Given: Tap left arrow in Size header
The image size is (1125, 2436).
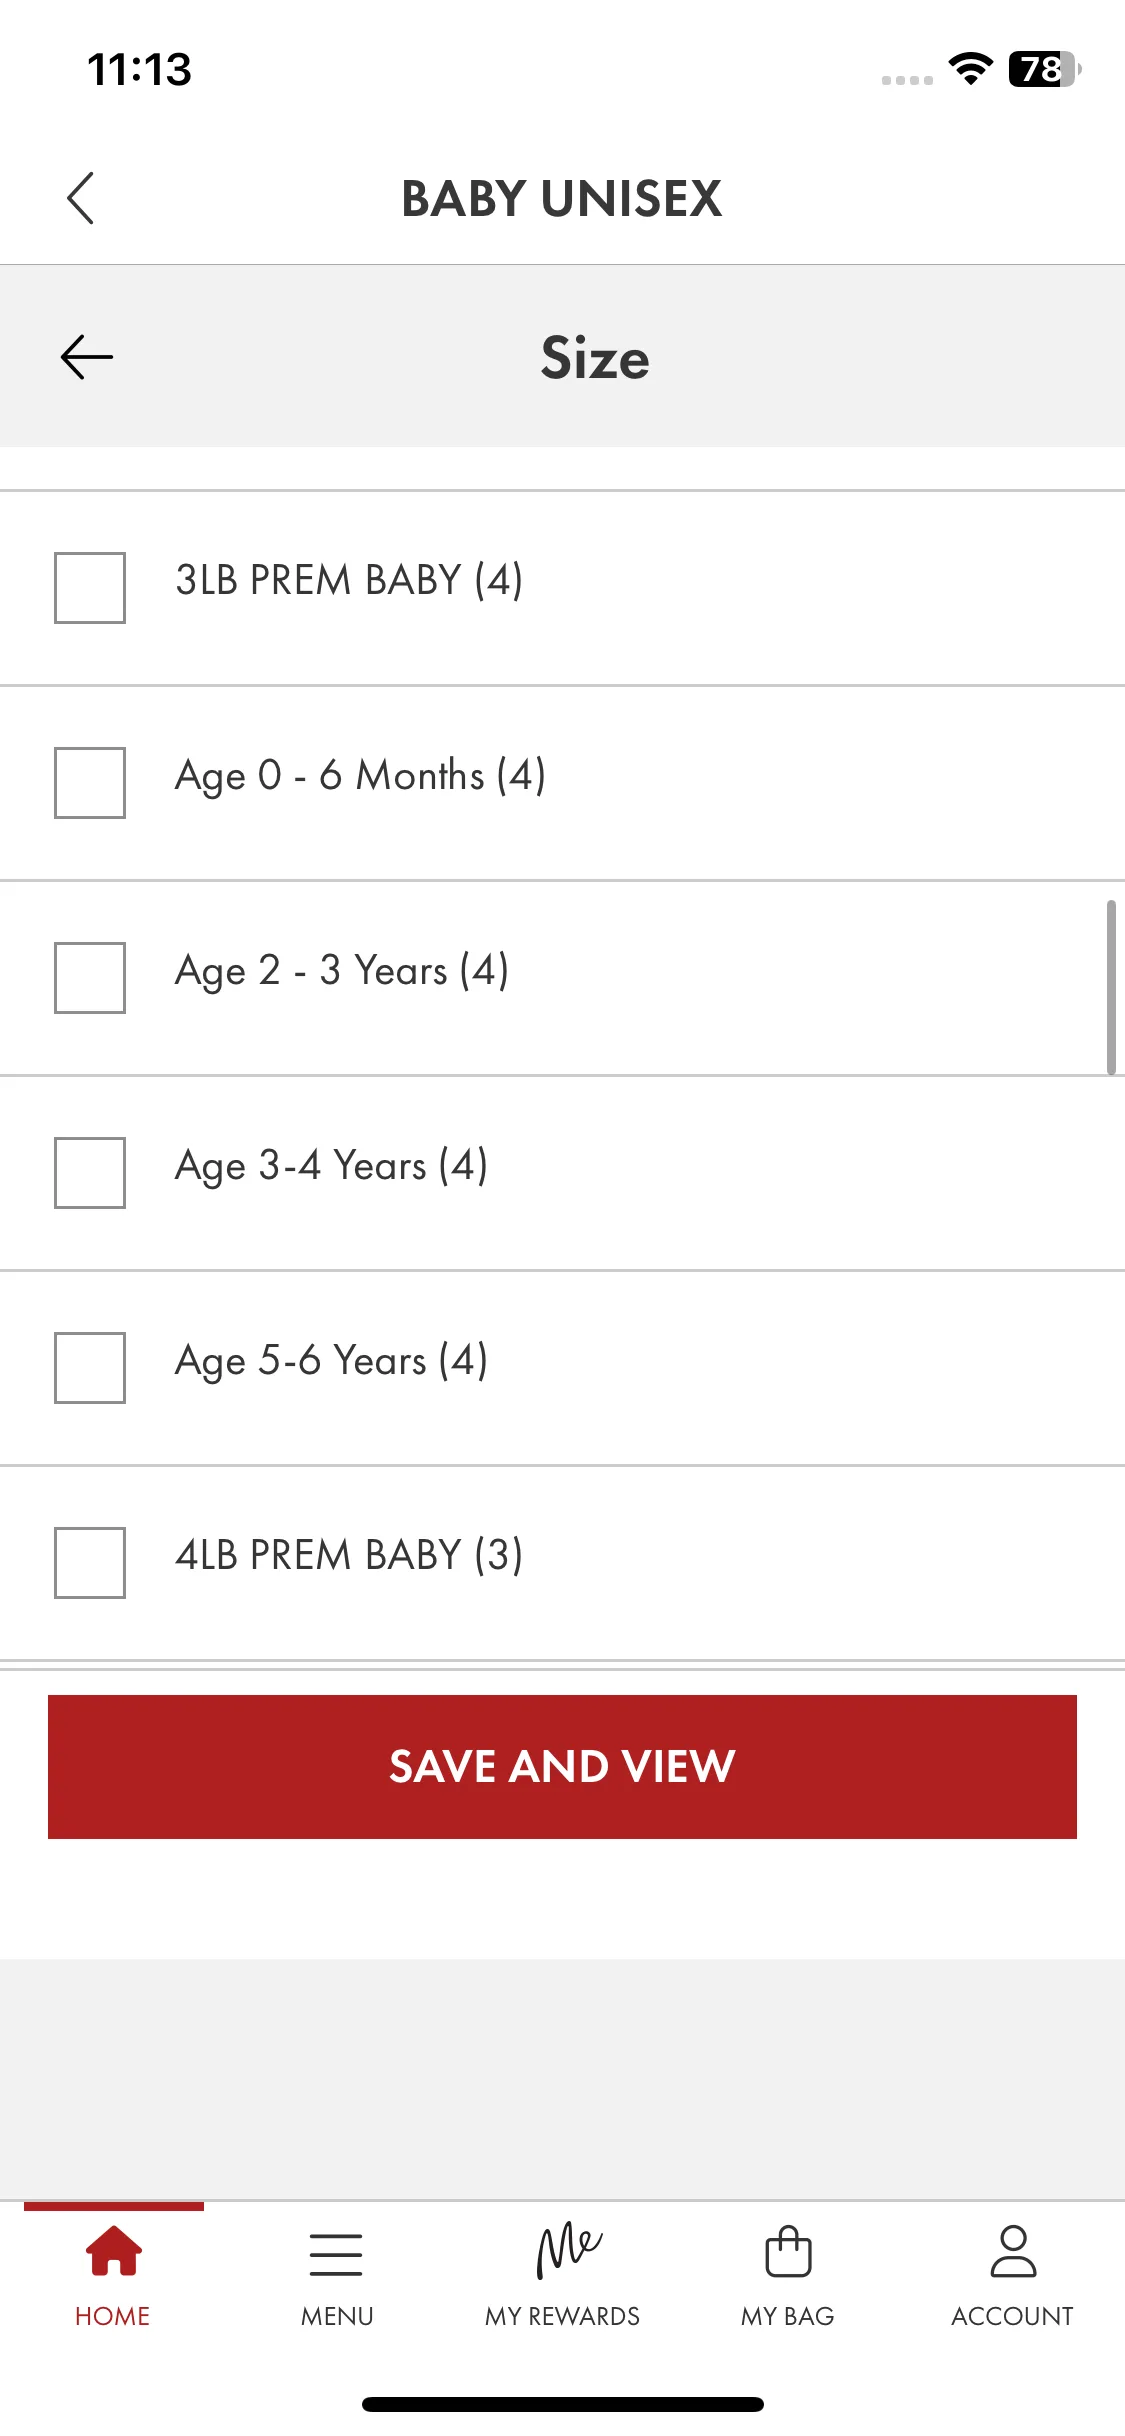Looking at the screenshot, I should [x=87, y=358].
